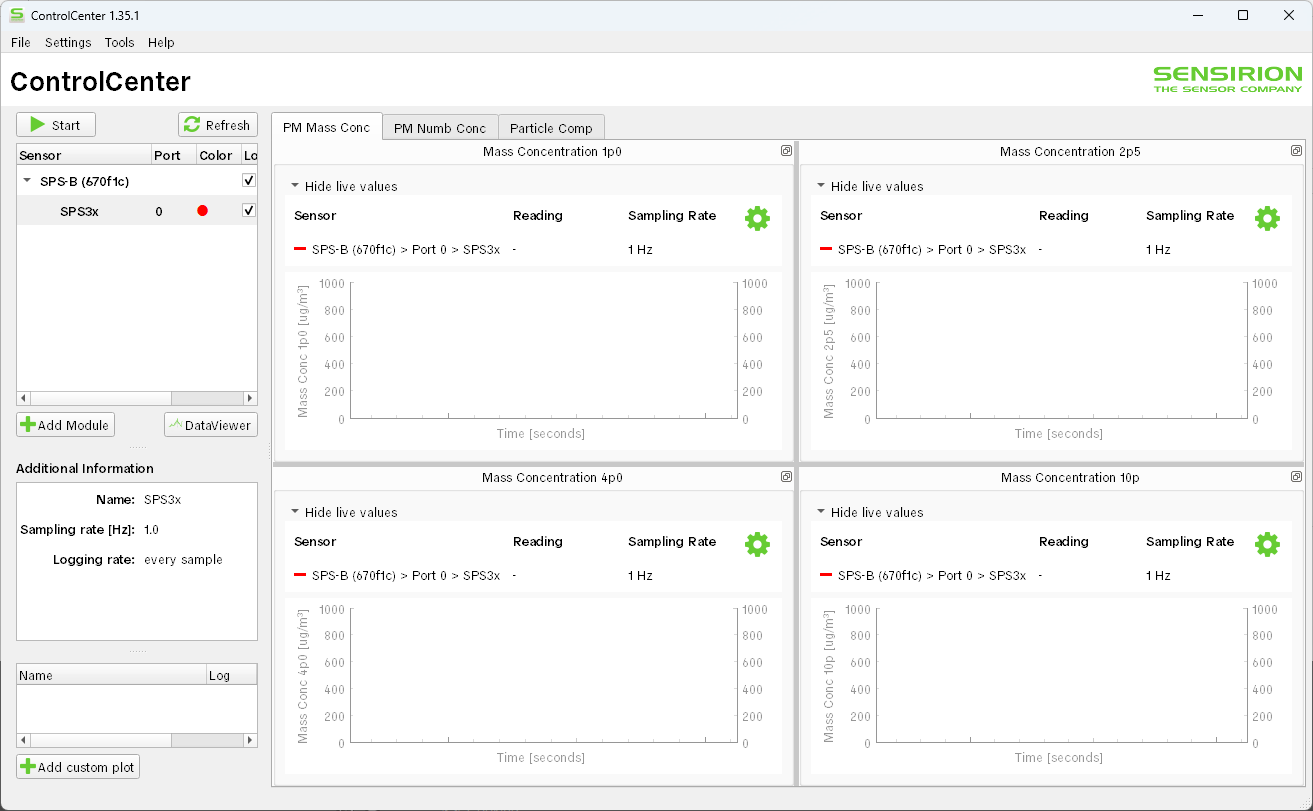Click the sampling rate value 1.0
Viewport: 1313px width, 811px height.
tap(151, 529)
